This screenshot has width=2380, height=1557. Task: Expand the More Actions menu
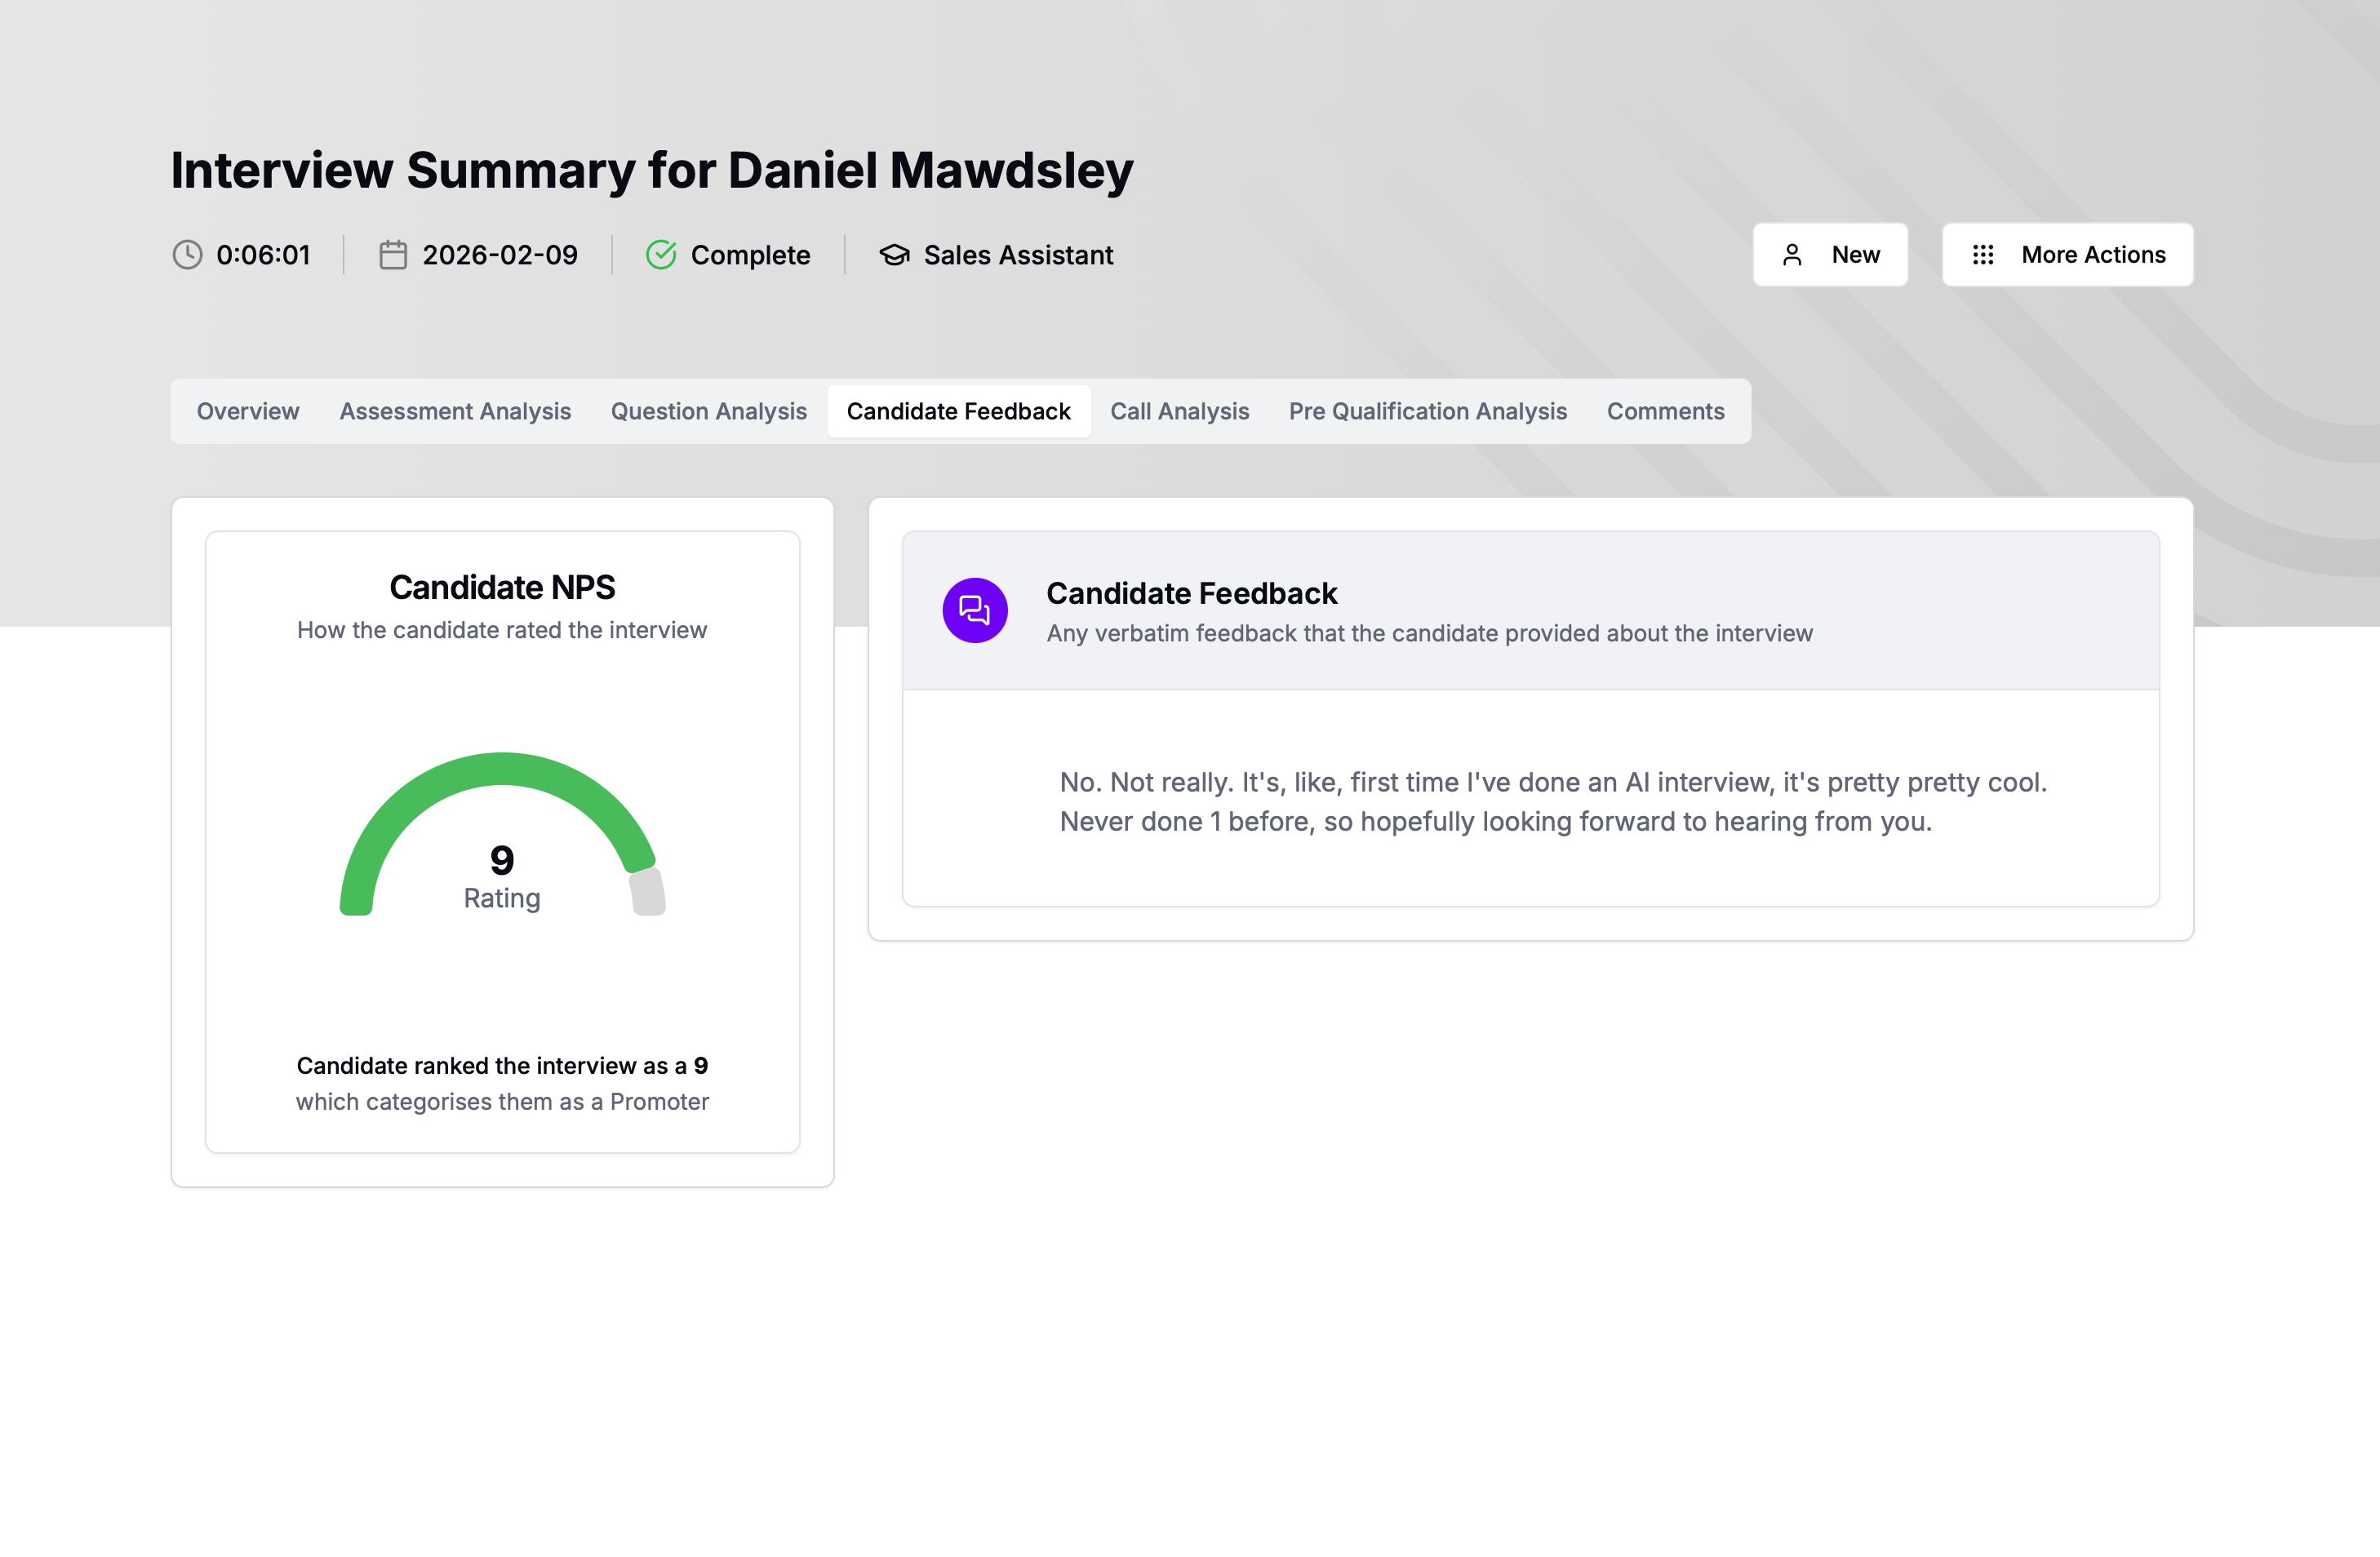(2067, 255)
